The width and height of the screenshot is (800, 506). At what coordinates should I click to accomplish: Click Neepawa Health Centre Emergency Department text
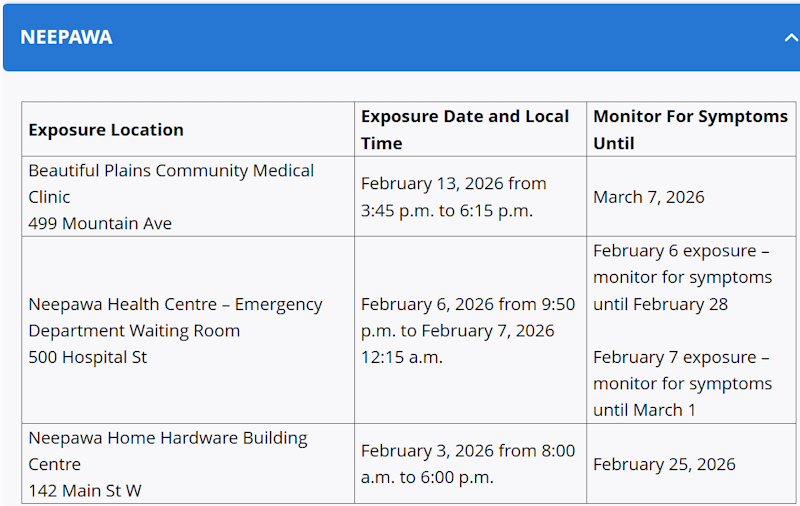pyautogui.click(x=175, y=317)
